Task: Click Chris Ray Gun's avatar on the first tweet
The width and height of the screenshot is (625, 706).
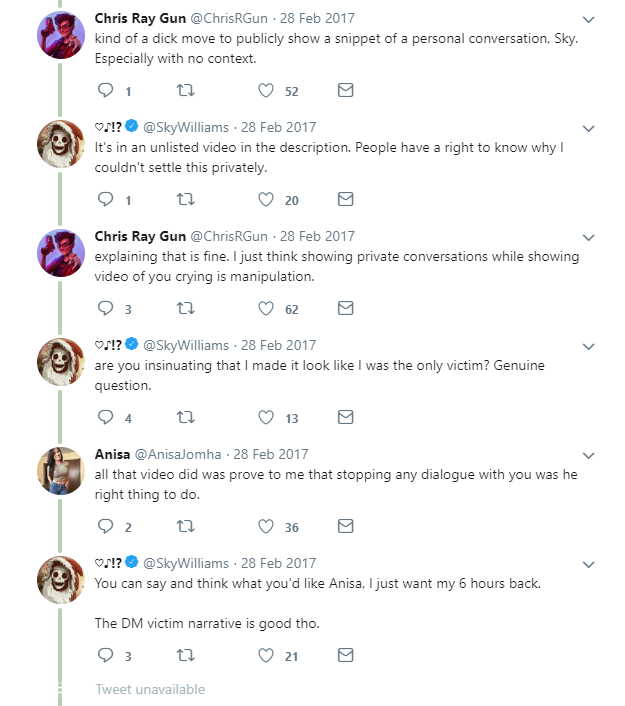Action: click(60, 34)
